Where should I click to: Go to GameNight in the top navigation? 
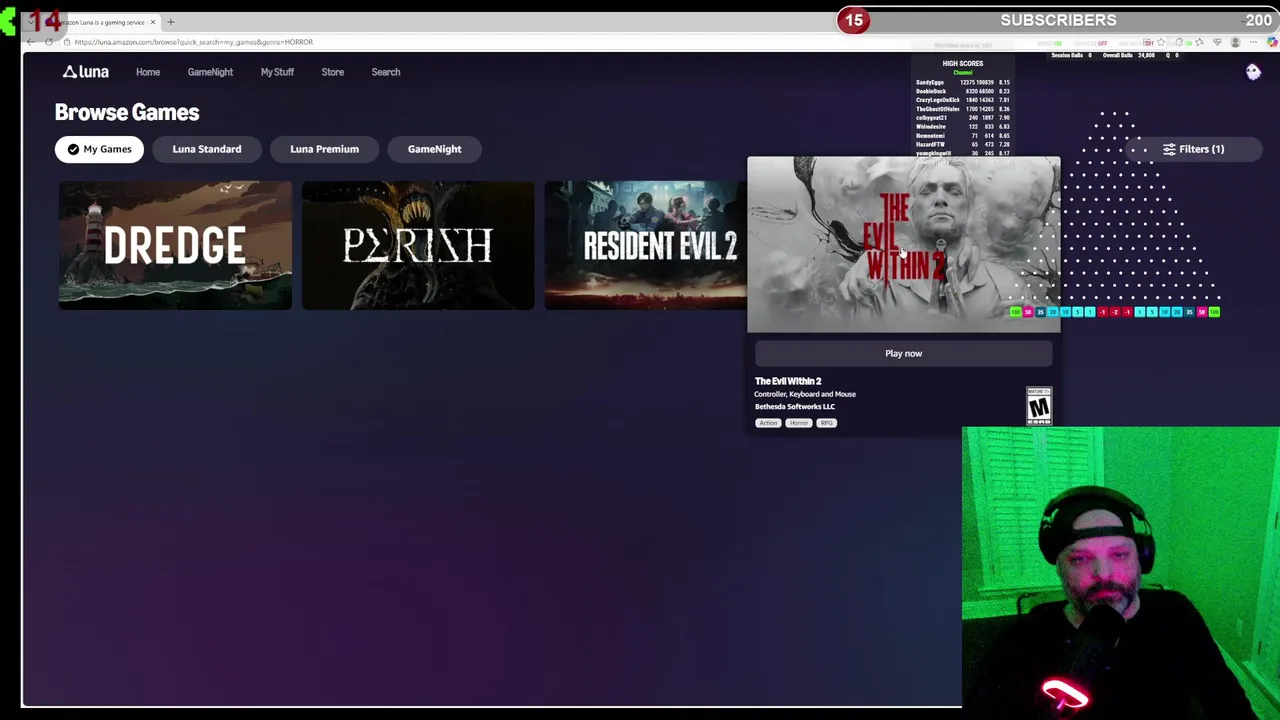coord(210,72)
